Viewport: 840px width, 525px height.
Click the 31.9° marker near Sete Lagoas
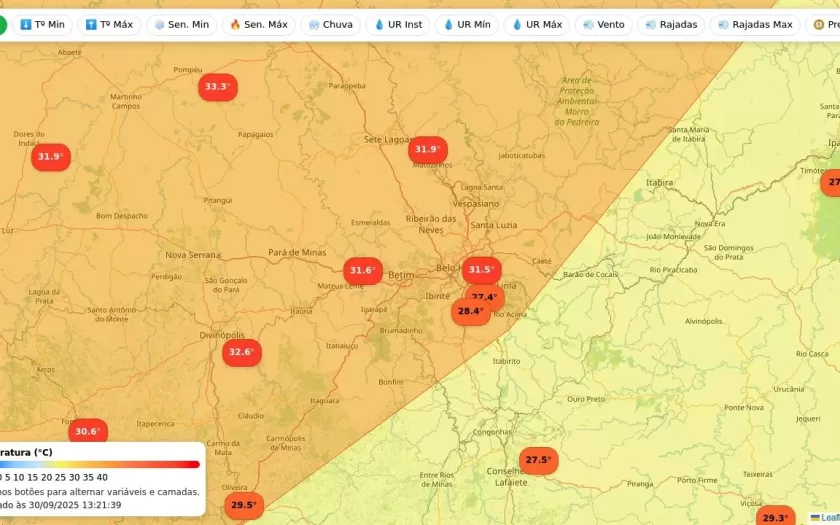[427, 150]
